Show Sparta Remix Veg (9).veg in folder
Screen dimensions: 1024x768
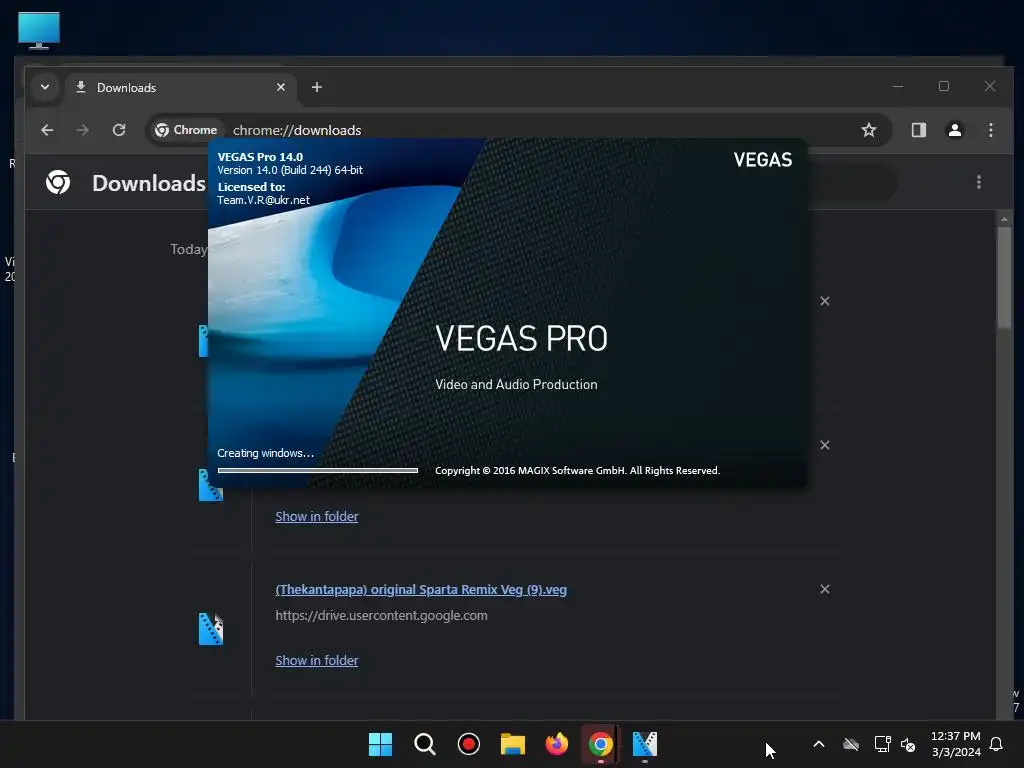[317, 660]
